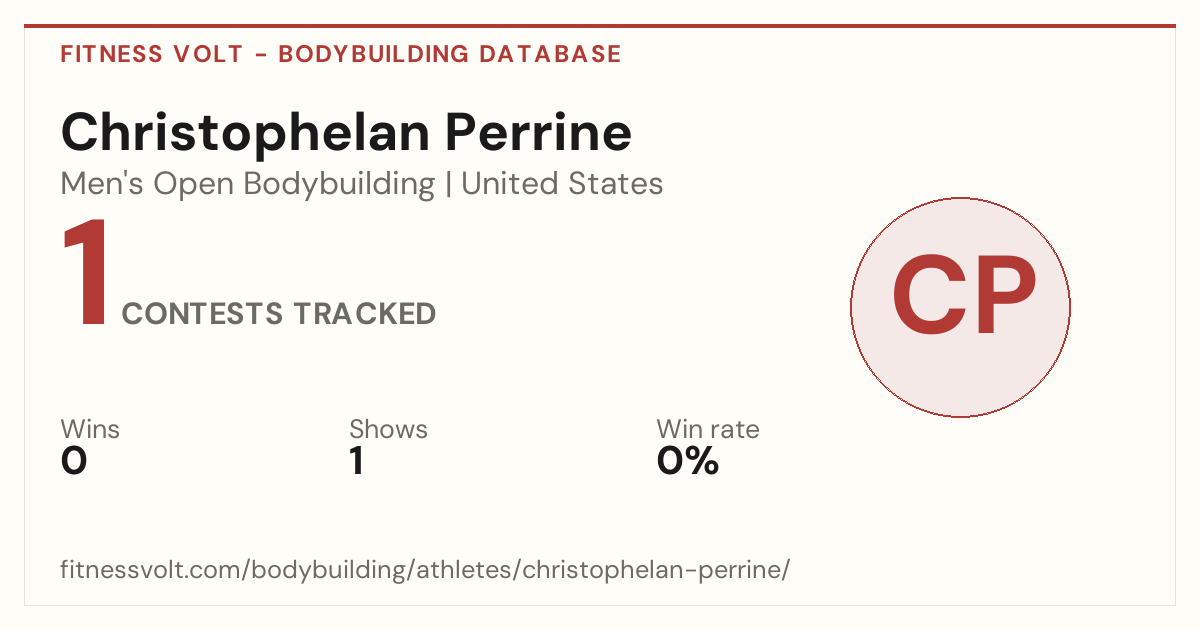Click the dash in the header title
This screenshot has height=630, width=1200.
[260, 54]
